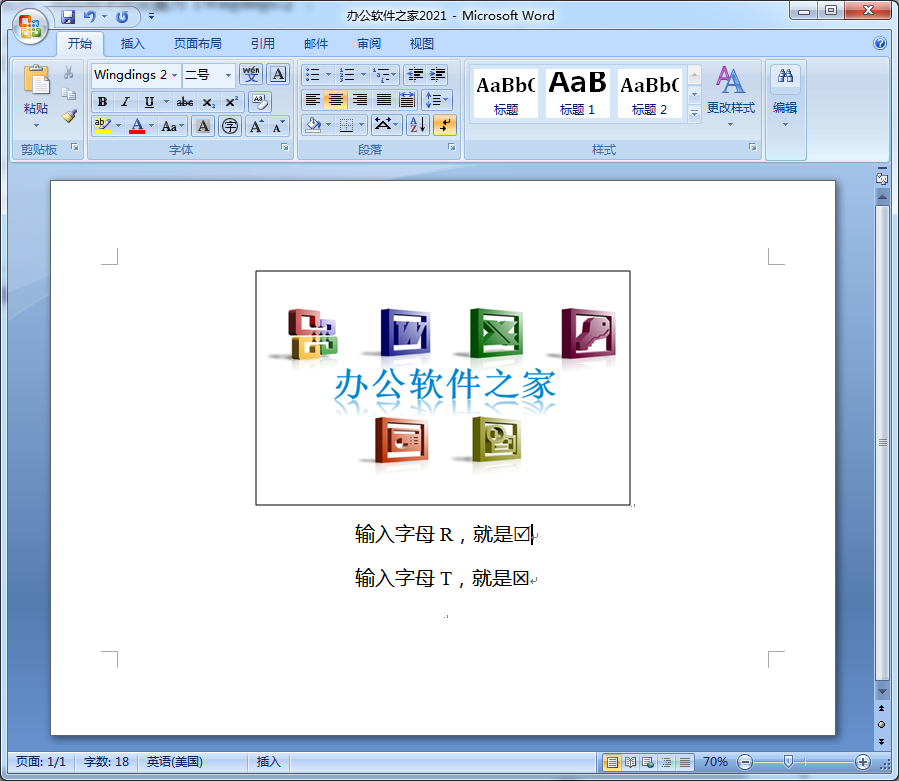Open Word help question mark
This screenshot has height=781, width=899.
pos(880,43)
